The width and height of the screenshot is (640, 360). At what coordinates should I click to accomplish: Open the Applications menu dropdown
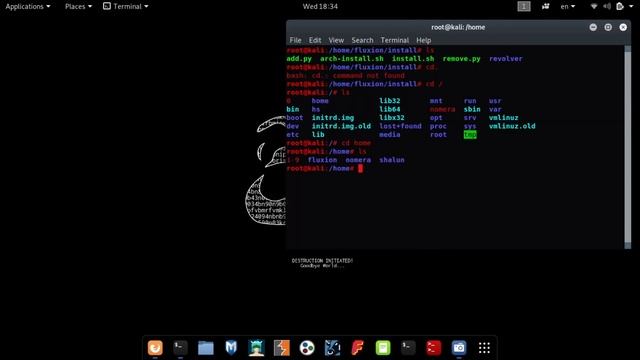point(28,6)
